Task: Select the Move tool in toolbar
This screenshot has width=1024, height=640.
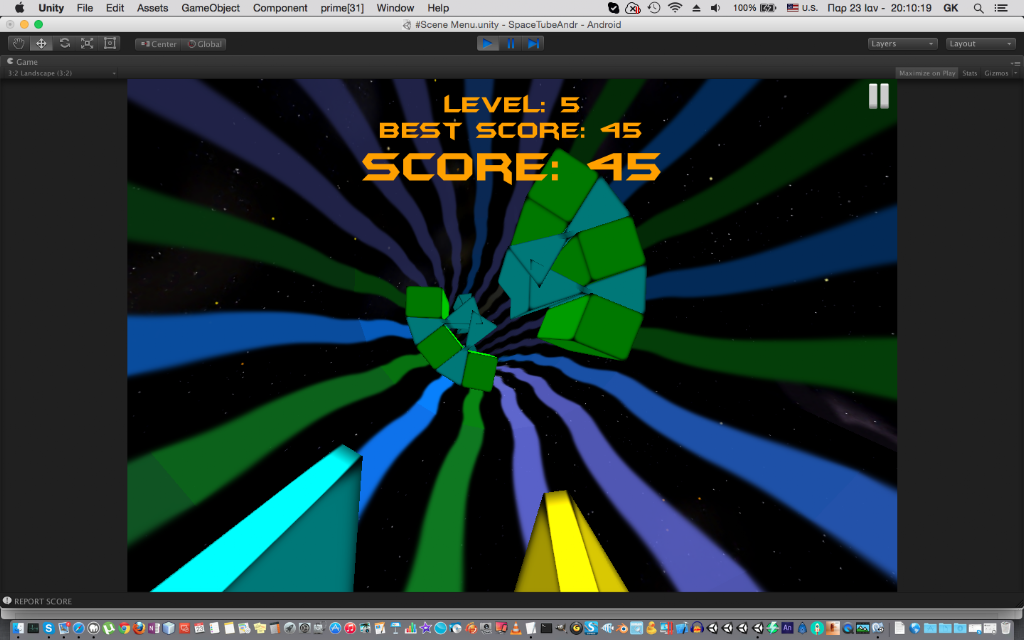Action: pyautogui.click(x=41, y=44)
